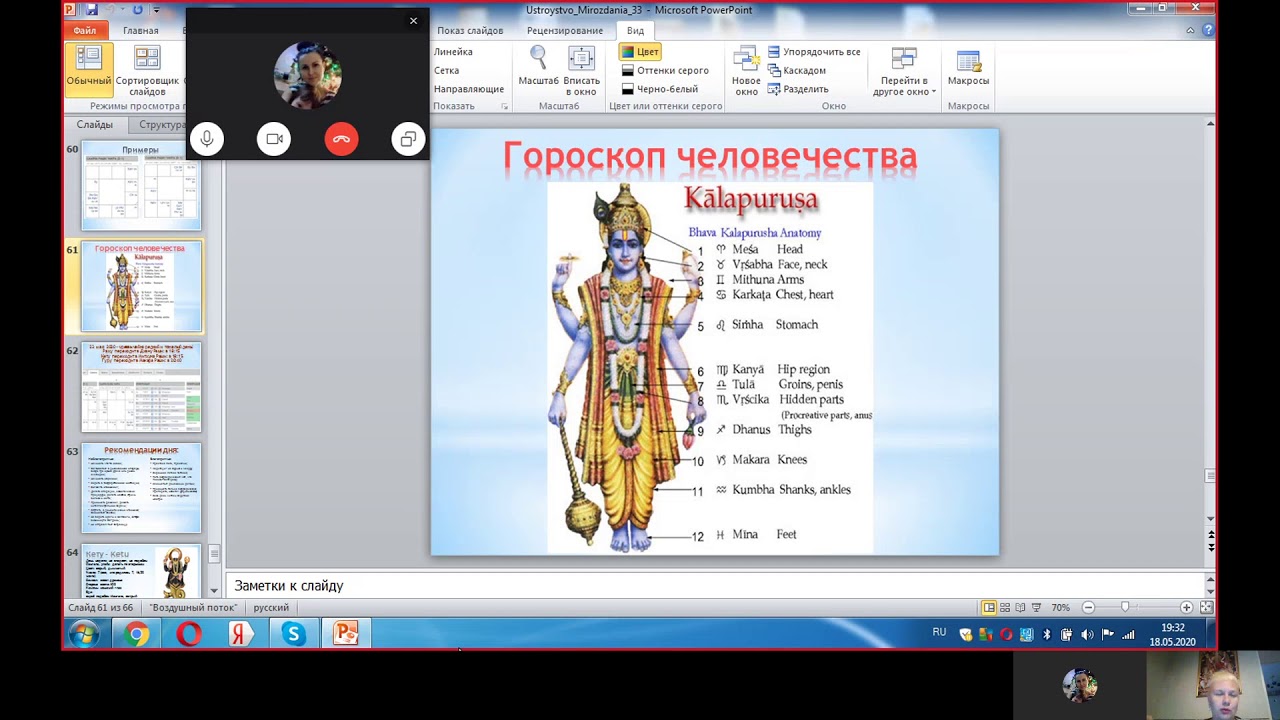Start slideshow from status bar icon
Viewport: 1280px width, 720px height.
point(1036,607)
